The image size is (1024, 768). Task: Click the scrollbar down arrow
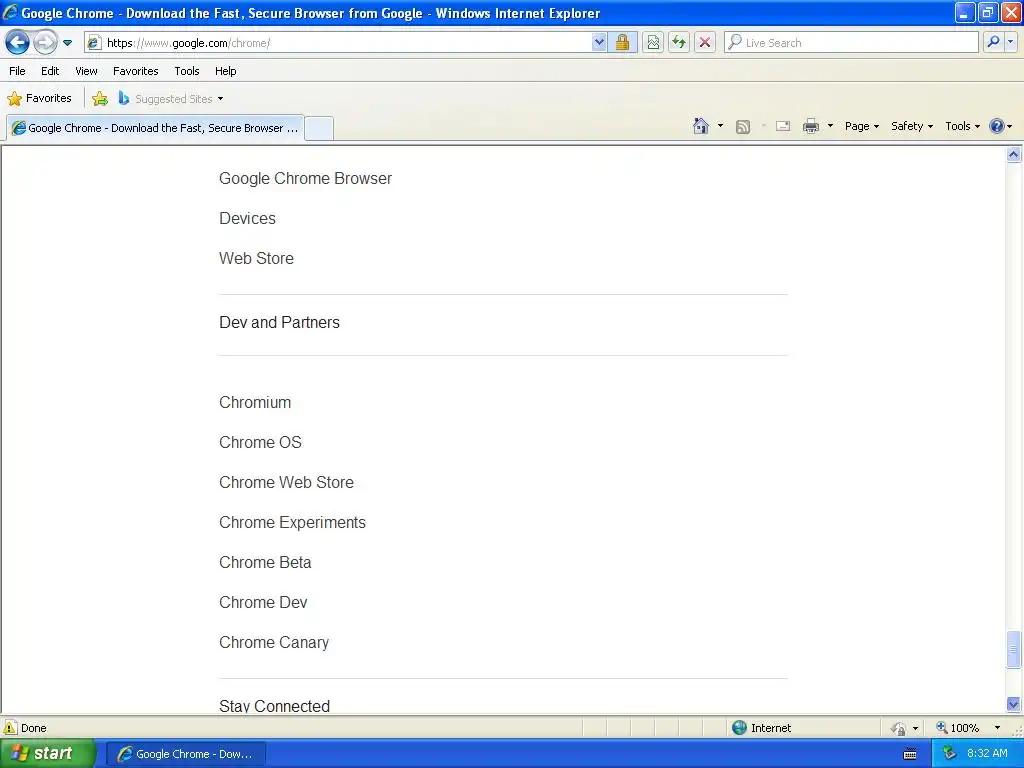(1013, 705)
